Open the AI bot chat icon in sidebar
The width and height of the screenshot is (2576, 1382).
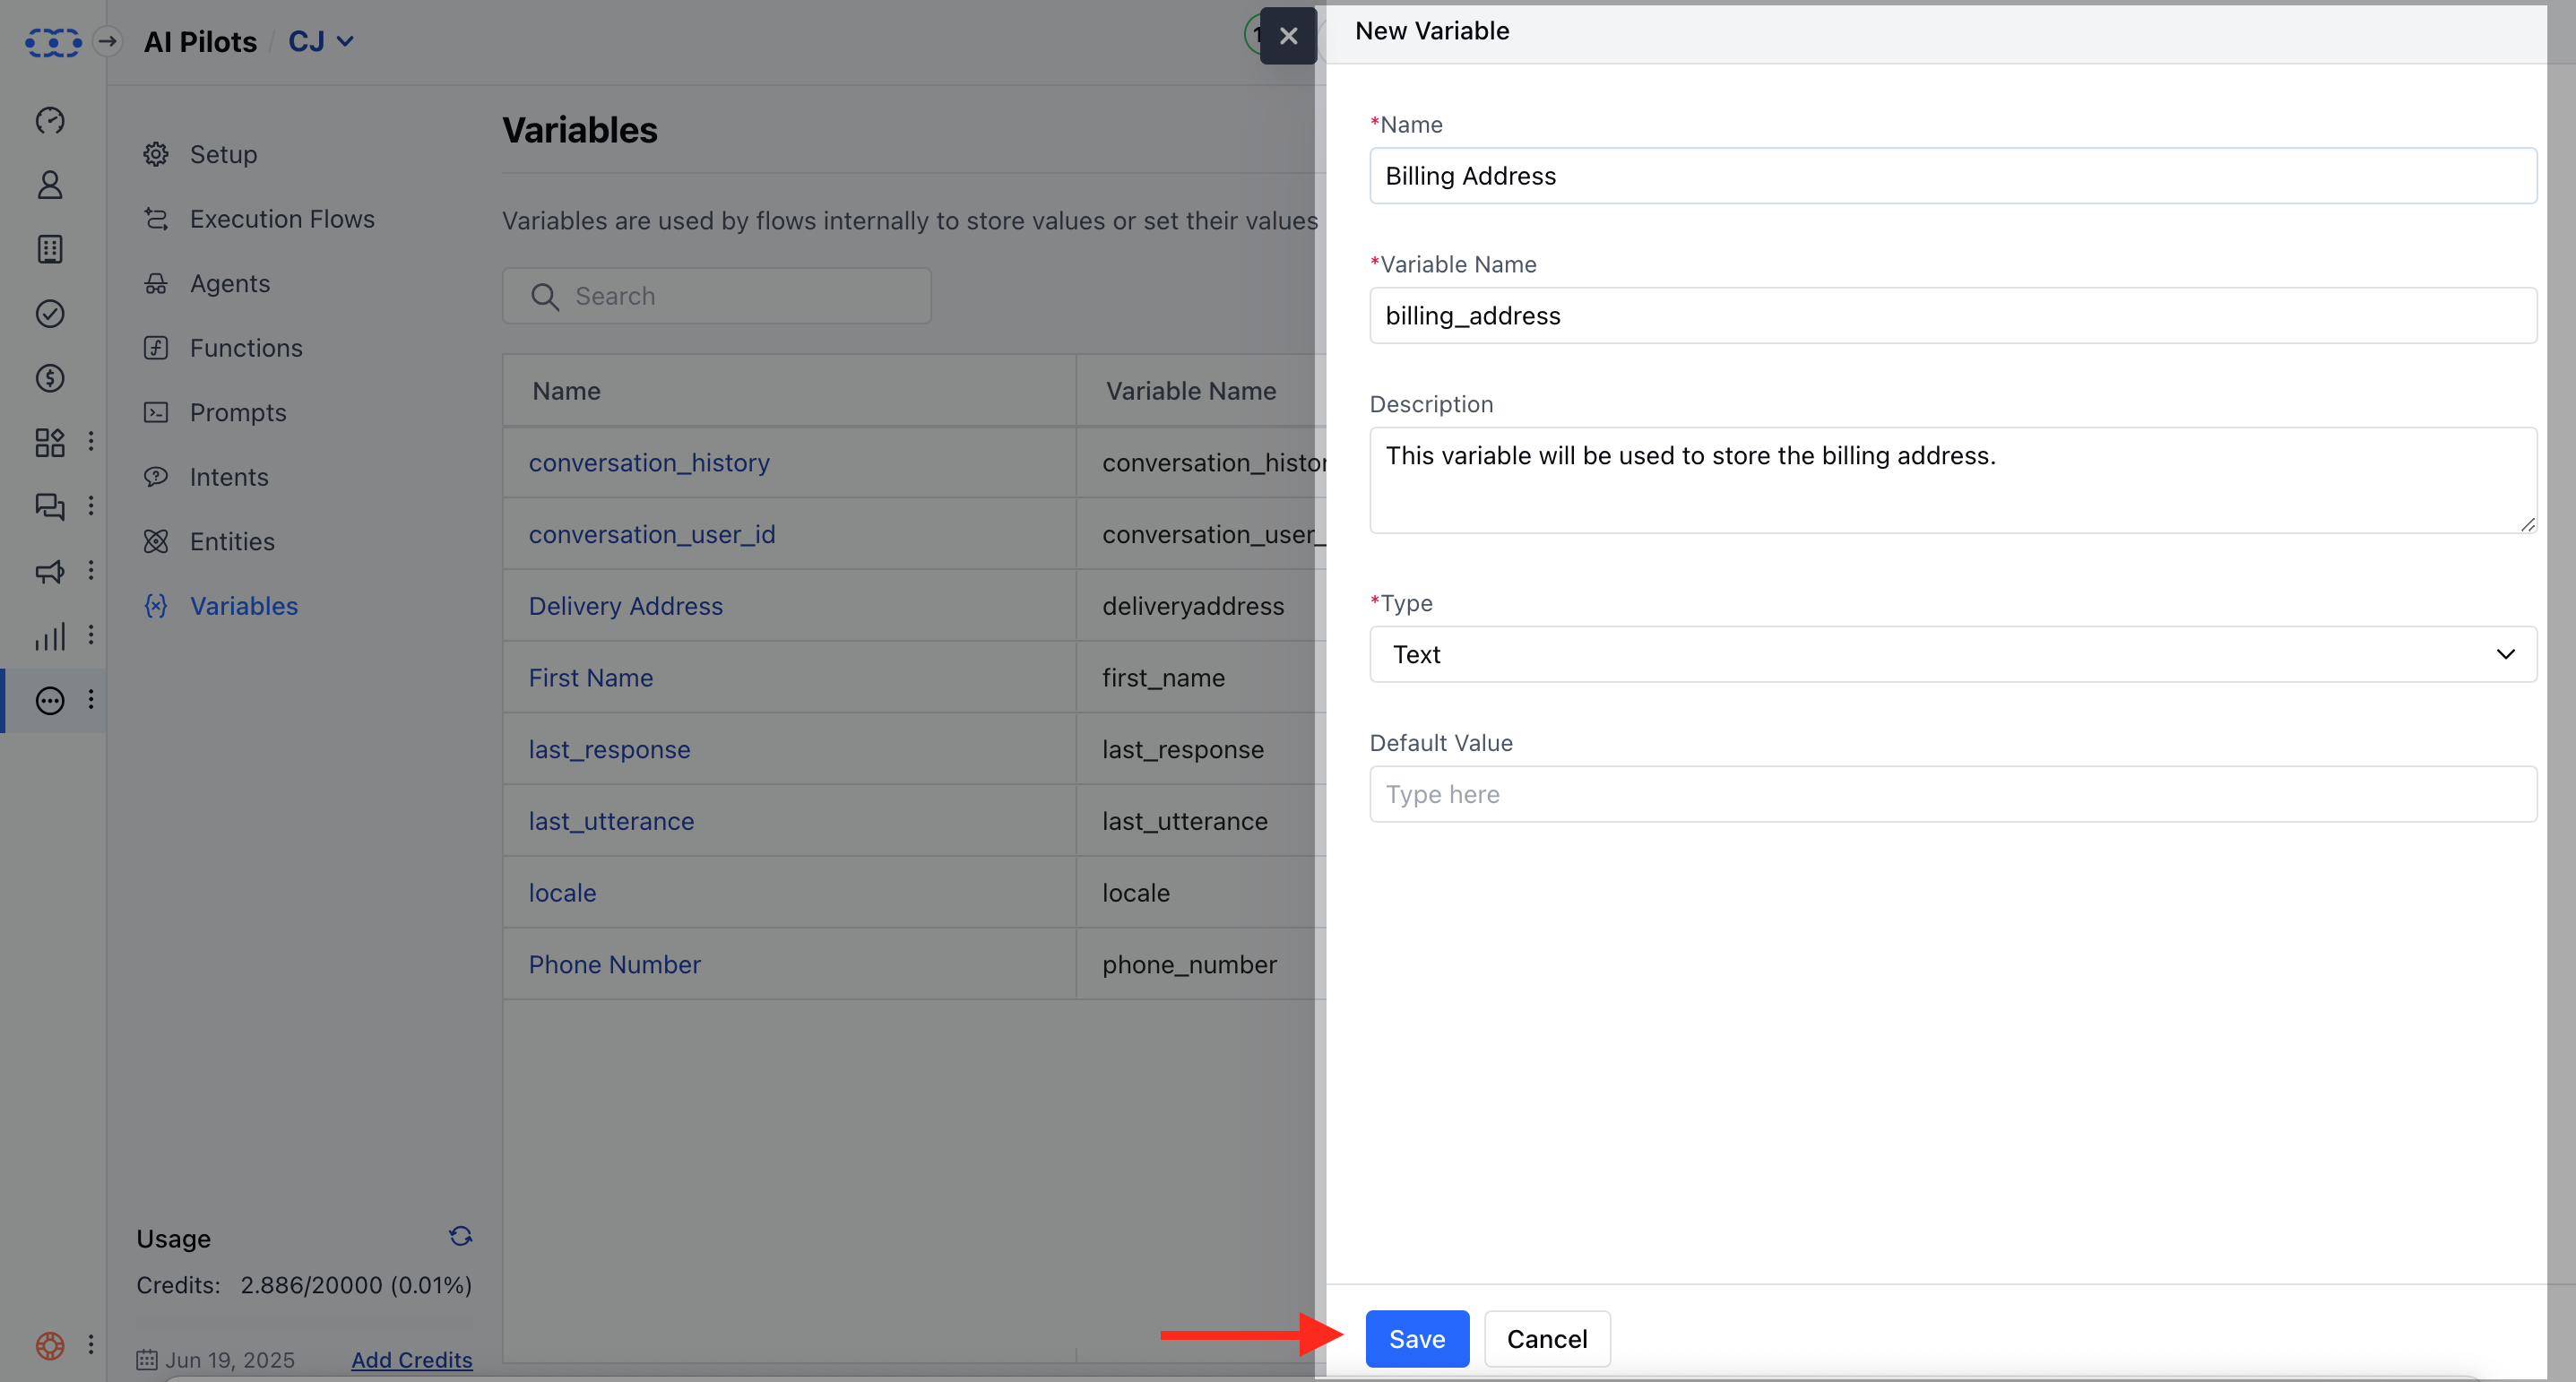[x=50, y=700]
